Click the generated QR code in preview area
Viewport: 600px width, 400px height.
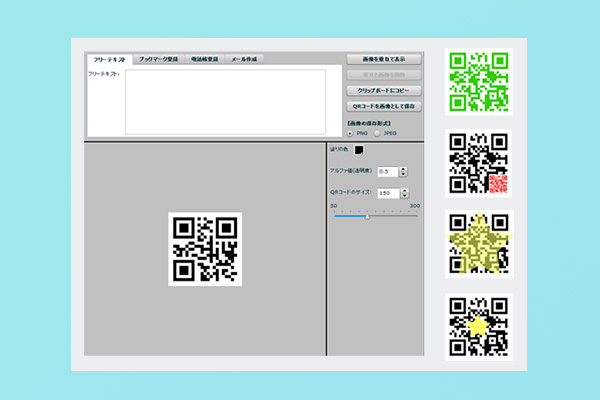click(205, 249)
